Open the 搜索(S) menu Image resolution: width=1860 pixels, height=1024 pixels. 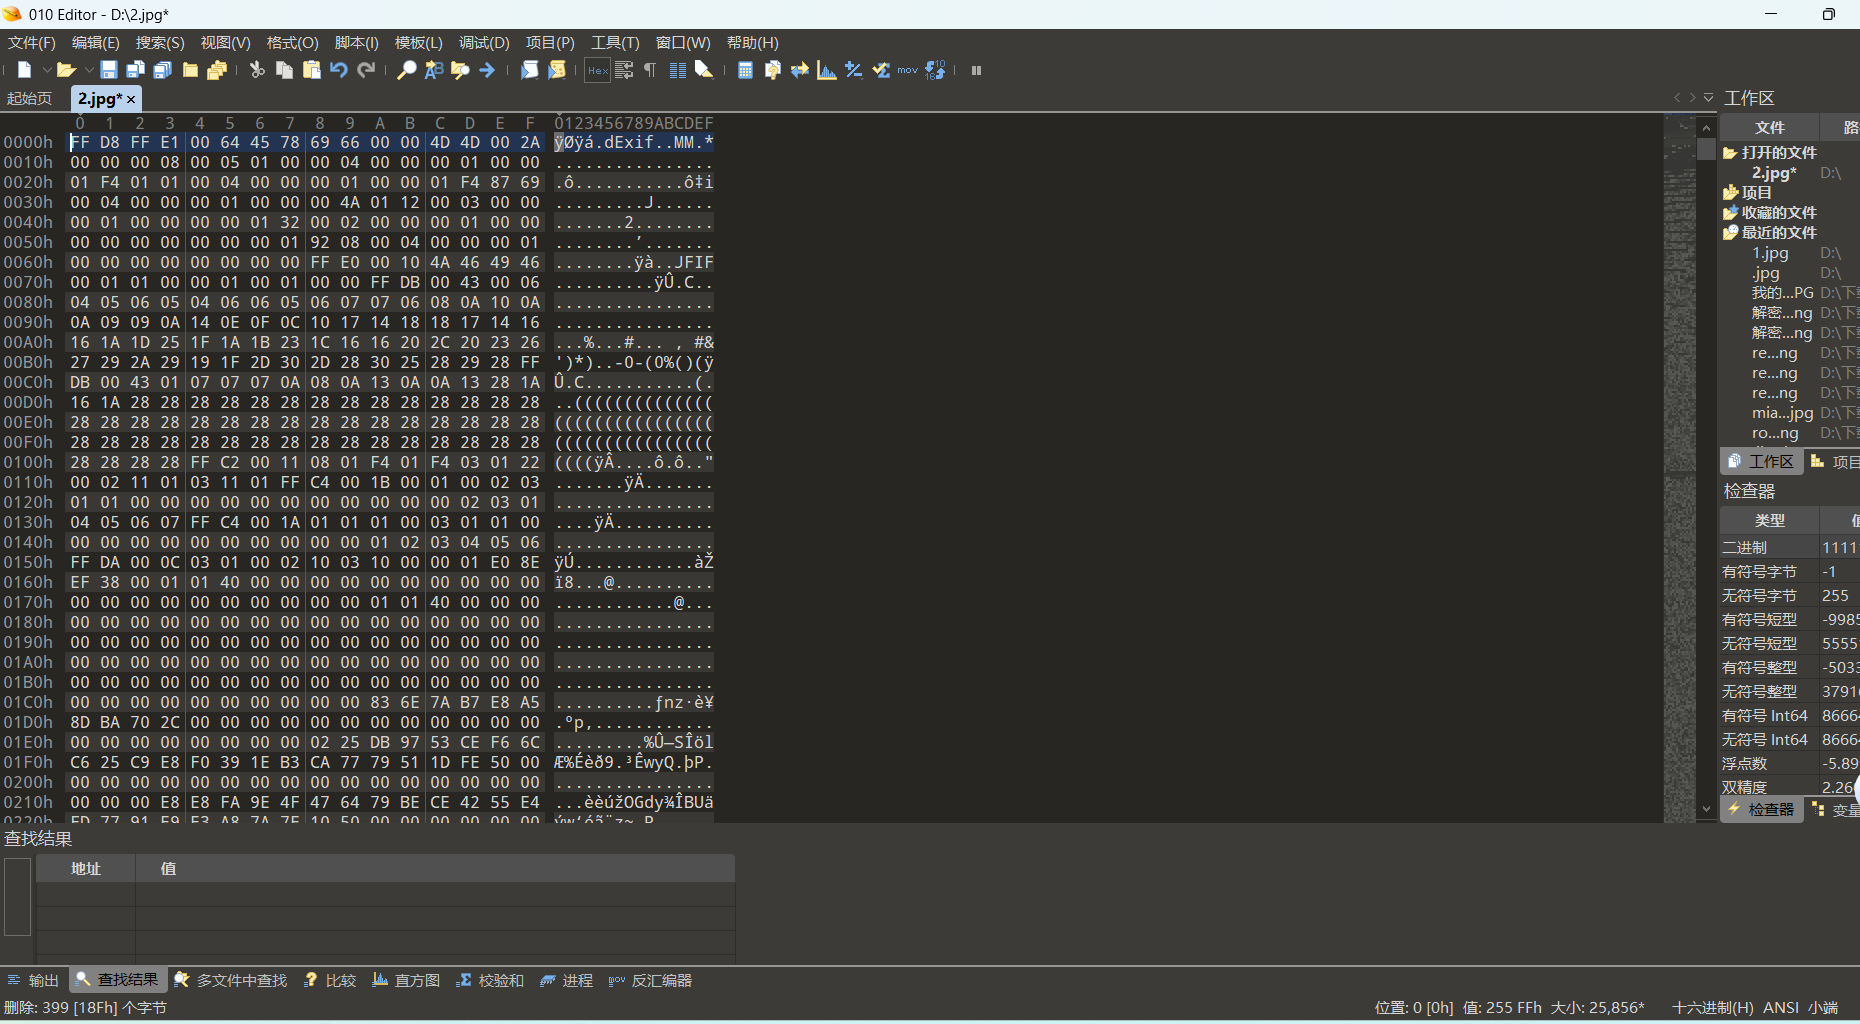point(160,42)
